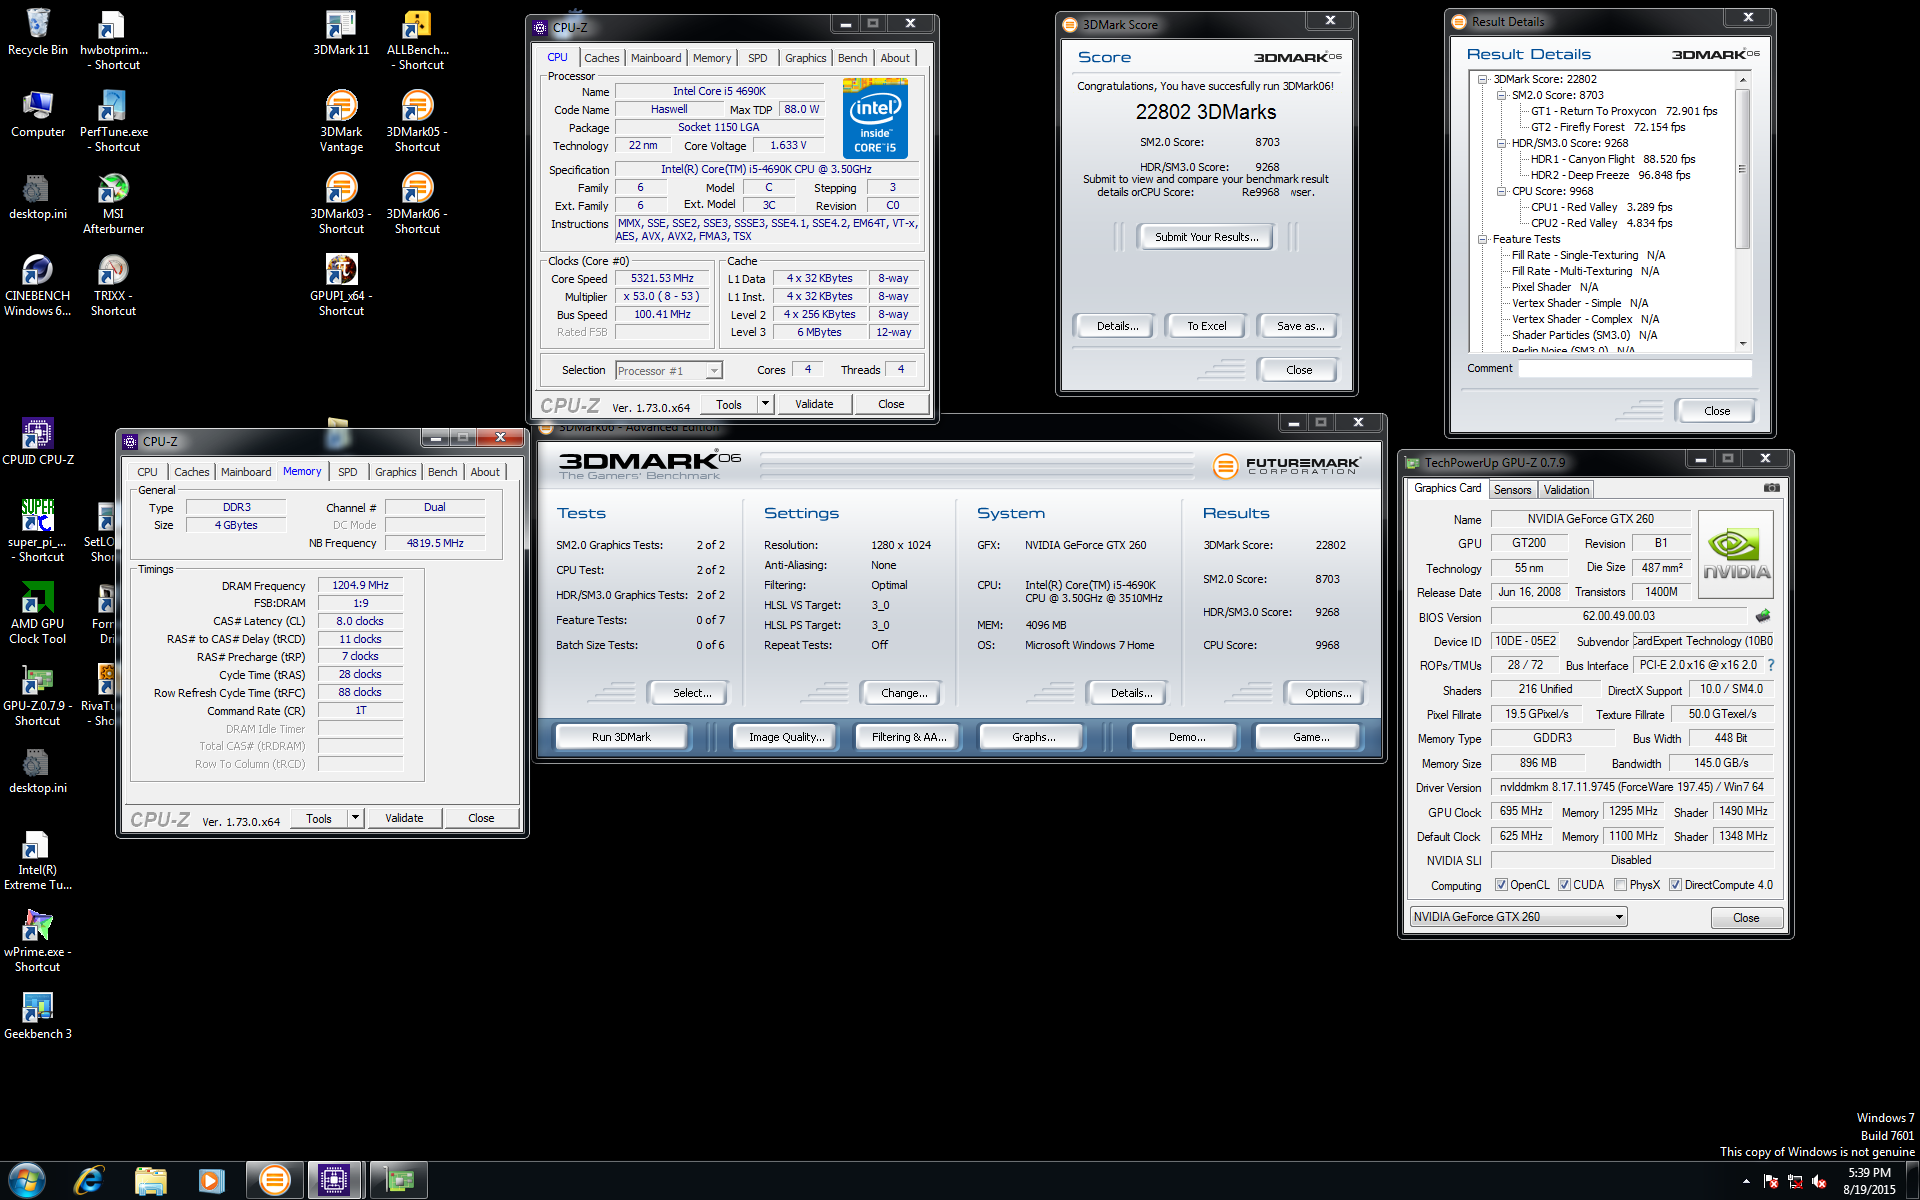Viewport: 1920px width, 1200px height.
Task: Open Tools dropdown arrow in upper CPU-Z
Action: tap(765, 404)
